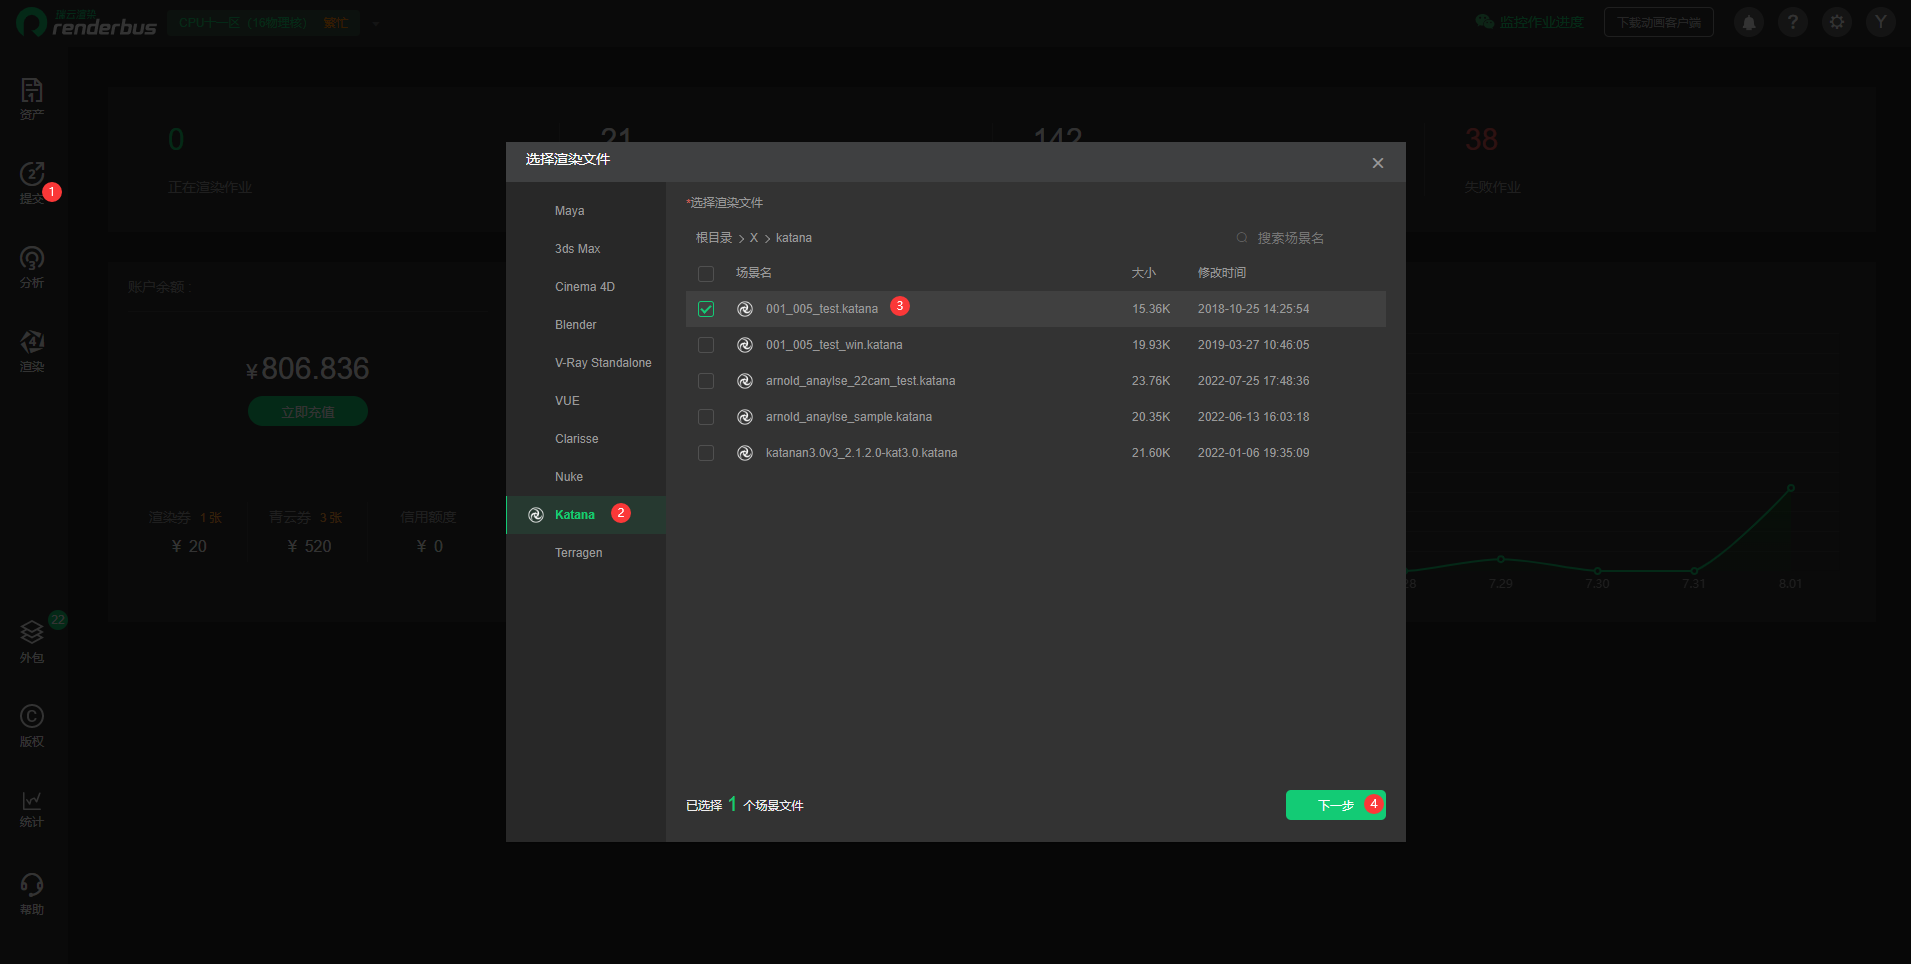Viewport: 1911px width, 964px height.
Task: Check the katanan3.0v3_2.1.2.0-kat3.0.katana checkbox
Action: pos(706,453)
